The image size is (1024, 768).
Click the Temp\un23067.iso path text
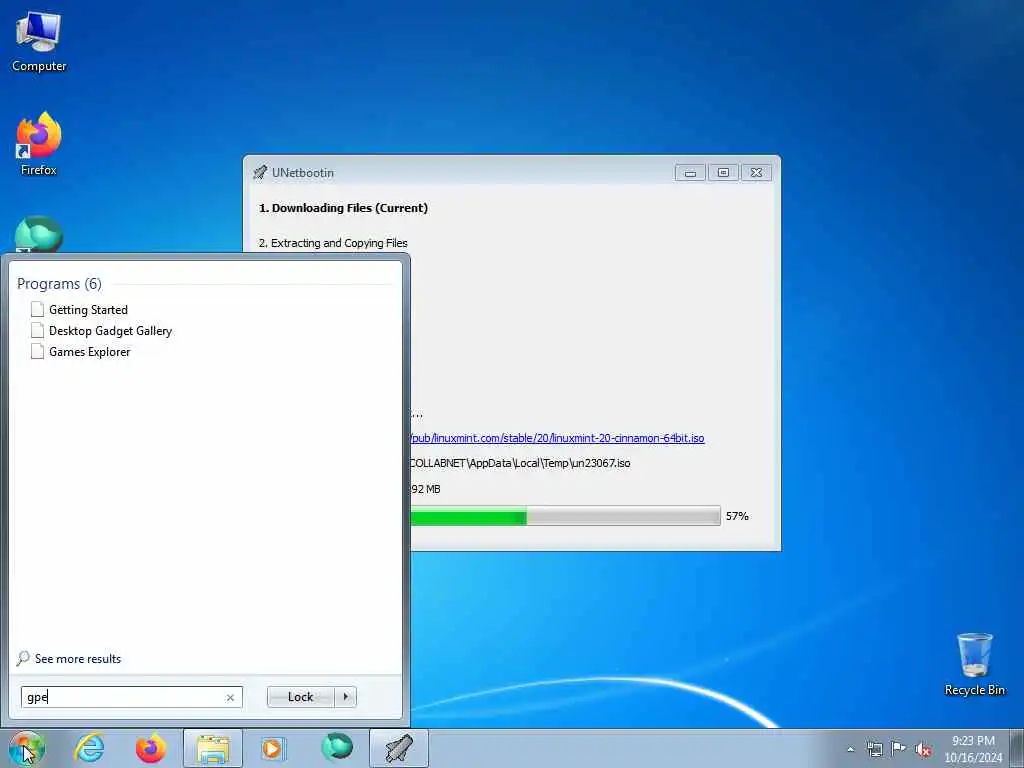(x=520, y=463)
